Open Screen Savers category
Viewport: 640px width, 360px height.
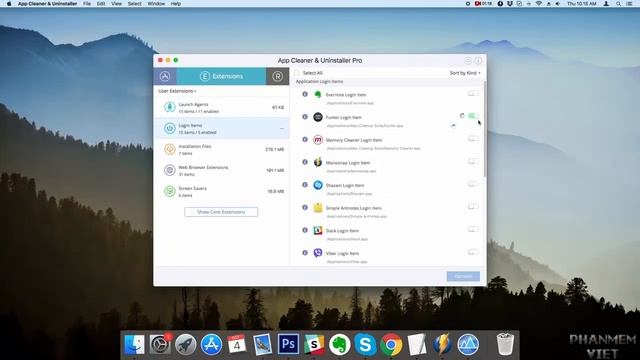coord(221,191)
